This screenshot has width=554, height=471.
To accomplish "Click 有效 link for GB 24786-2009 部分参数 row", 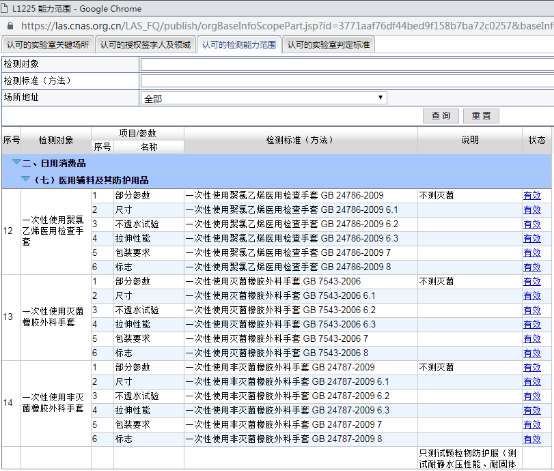I will pos(532,195).
